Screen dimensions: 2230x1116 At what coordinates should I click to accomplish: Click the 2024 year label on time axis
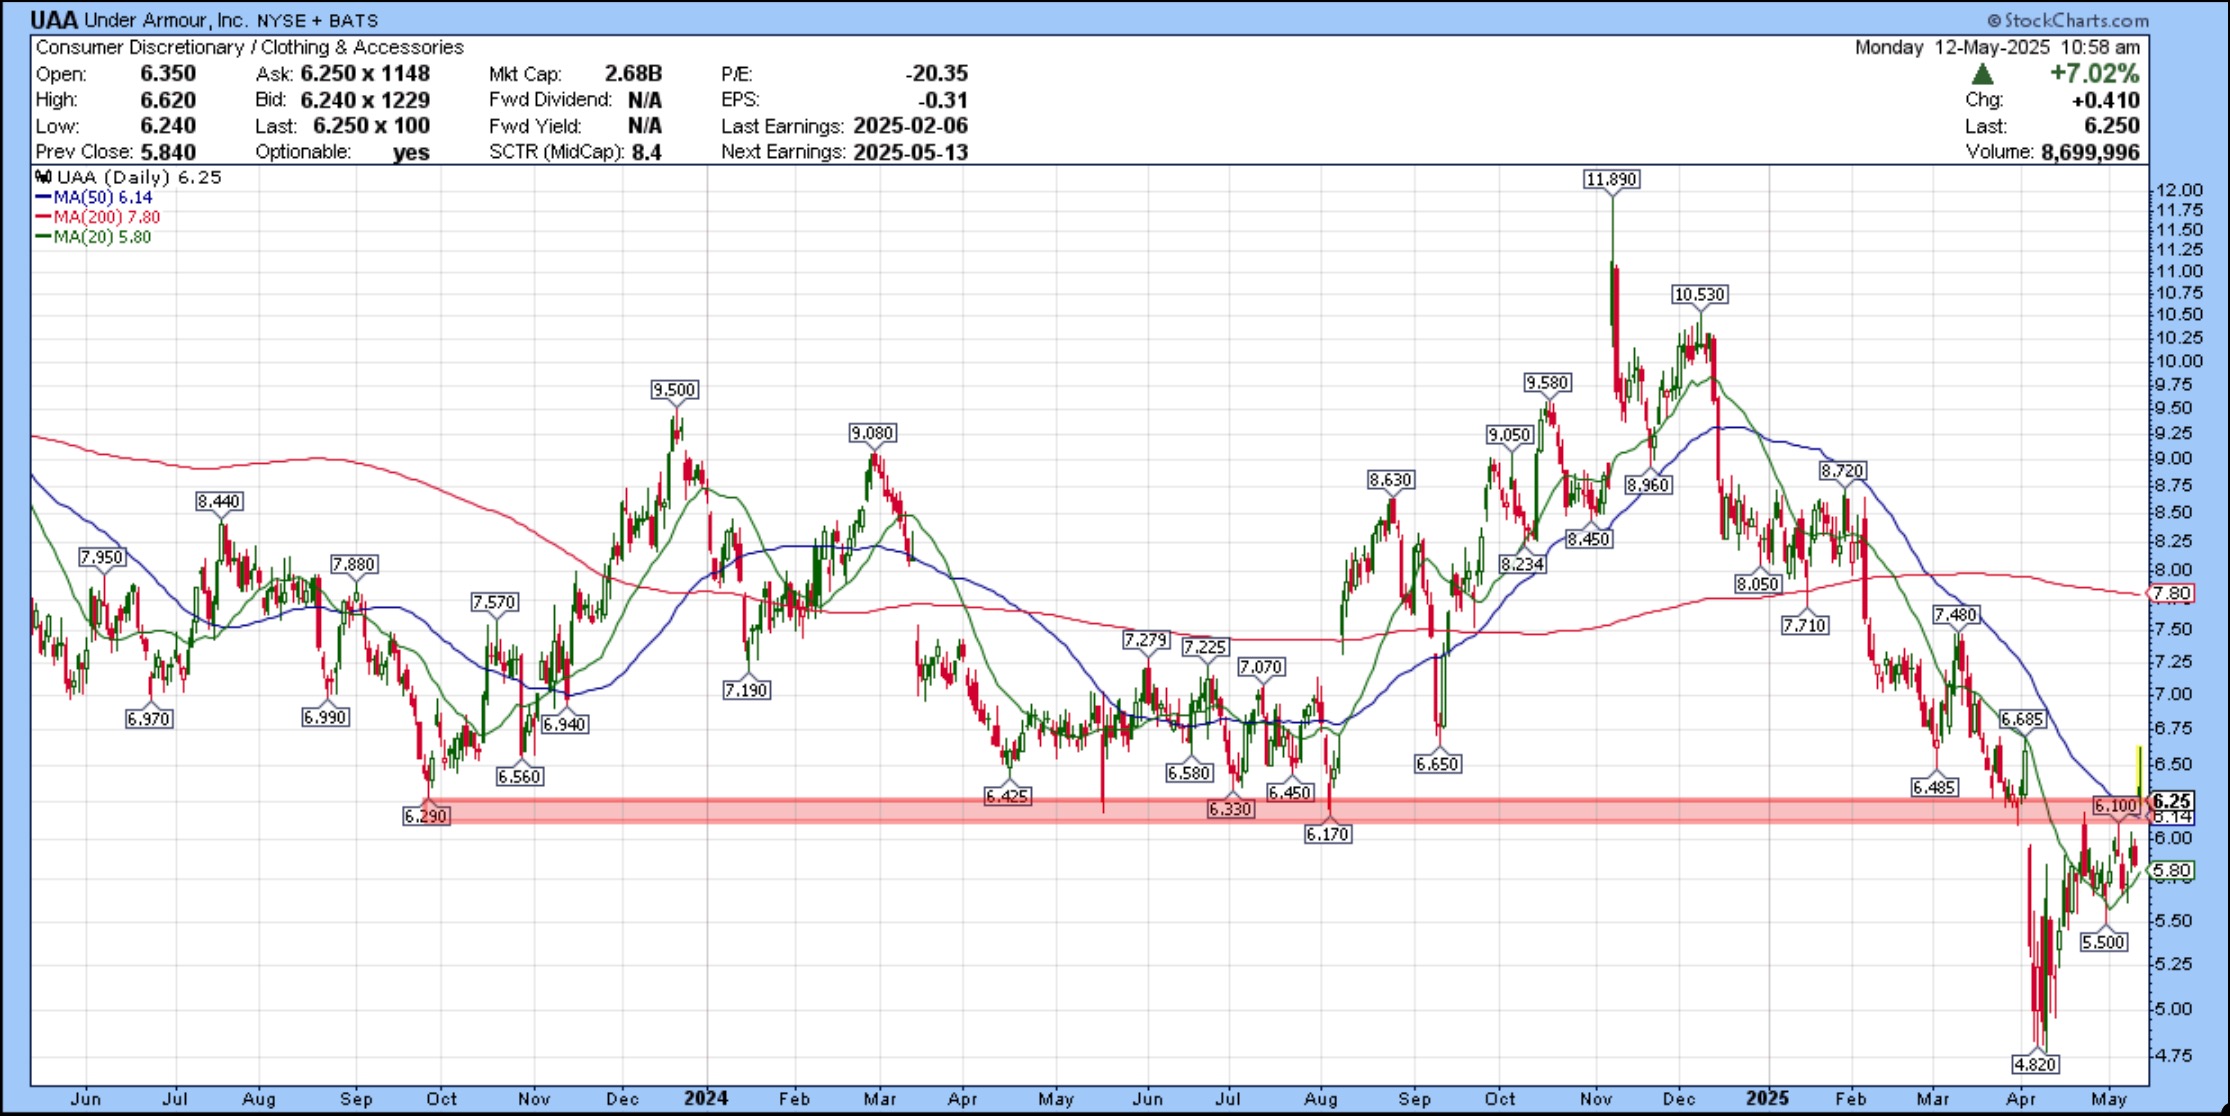(x=705, y=1098)
